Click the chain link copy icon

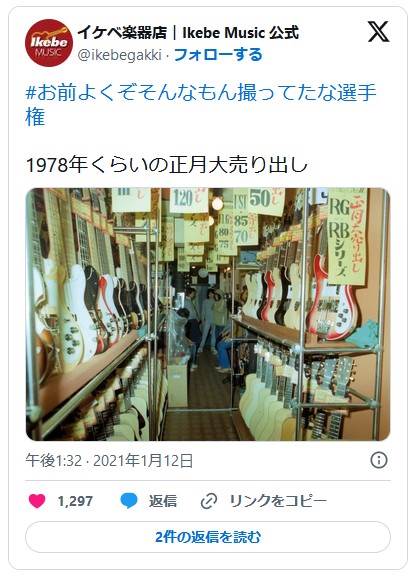click(209, 501)
